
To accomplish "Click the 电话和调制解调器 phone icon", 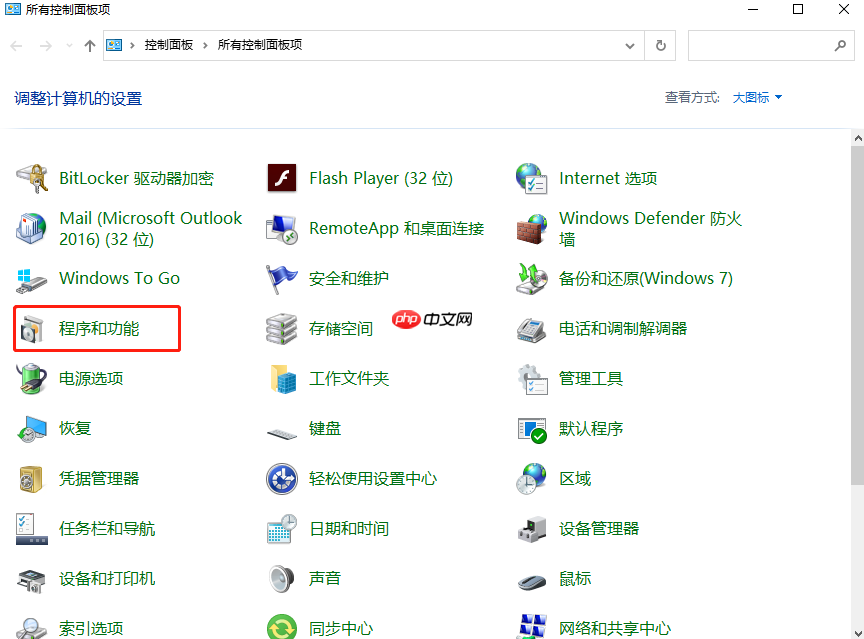I will coord(532,329).
